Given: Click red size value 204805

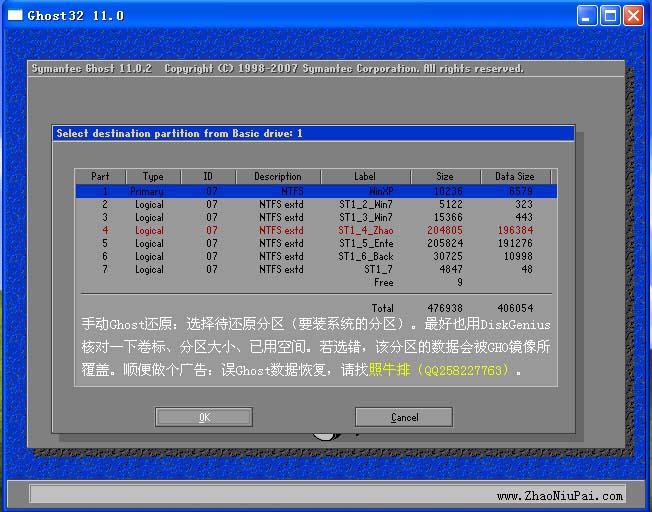Looking at the screenshot, I should (x=445, y=230).
